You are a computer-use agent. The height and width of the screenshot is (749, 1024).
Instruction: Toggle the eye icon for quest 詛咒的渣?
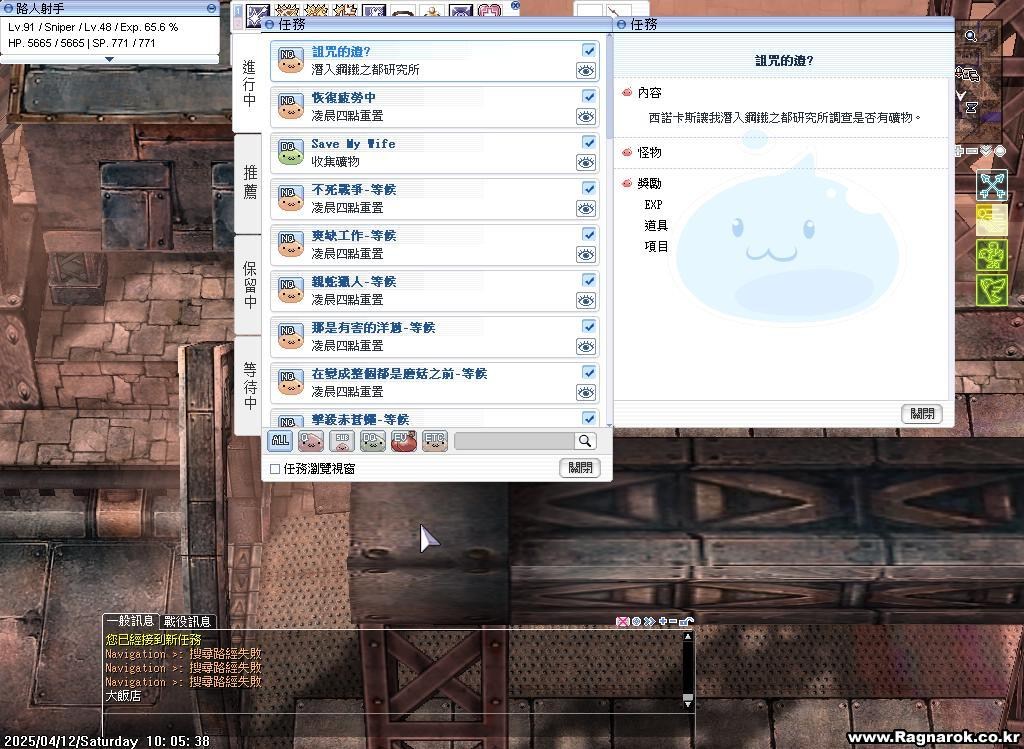[x=586, y=71]
